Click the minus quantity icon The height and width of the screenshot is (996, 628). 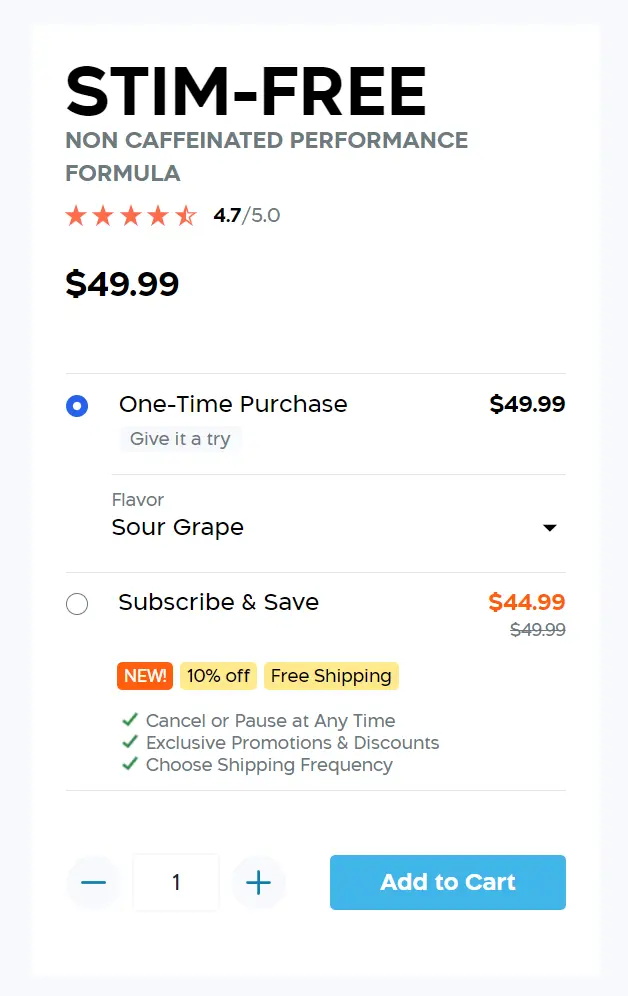pyautogui.click(x=93, y=882)
